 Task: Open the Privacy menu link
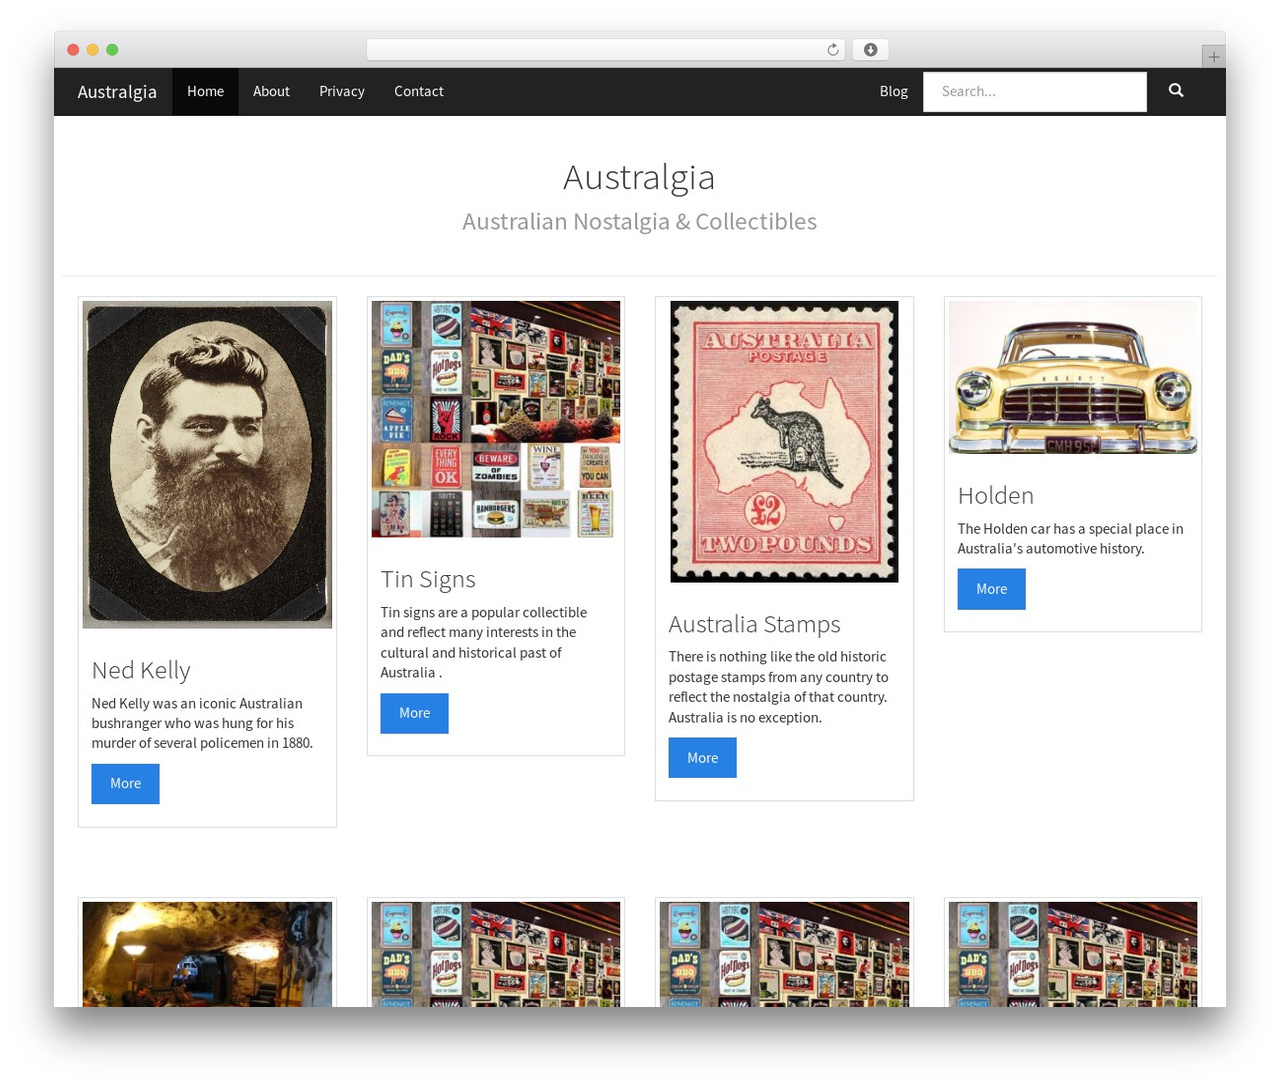(342, 91)
